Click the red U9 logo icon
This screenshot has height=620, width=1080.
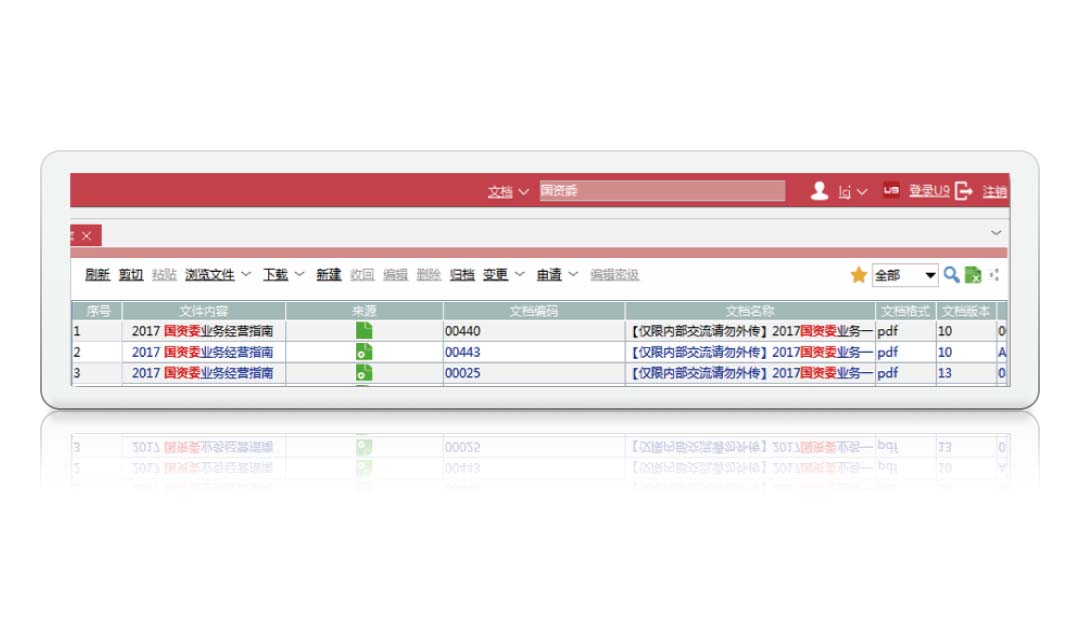click(x=890, y=191)
